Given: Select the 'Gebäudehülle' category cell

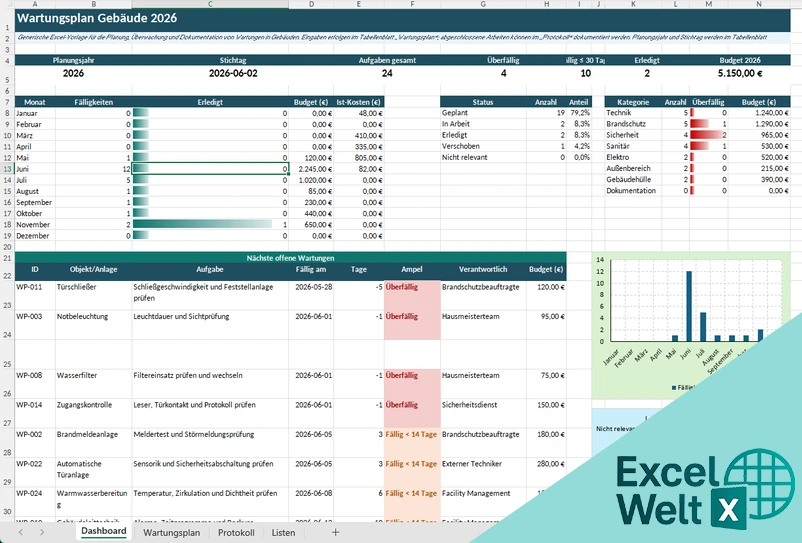Looking at the screenshot, I should pos(633,179).
